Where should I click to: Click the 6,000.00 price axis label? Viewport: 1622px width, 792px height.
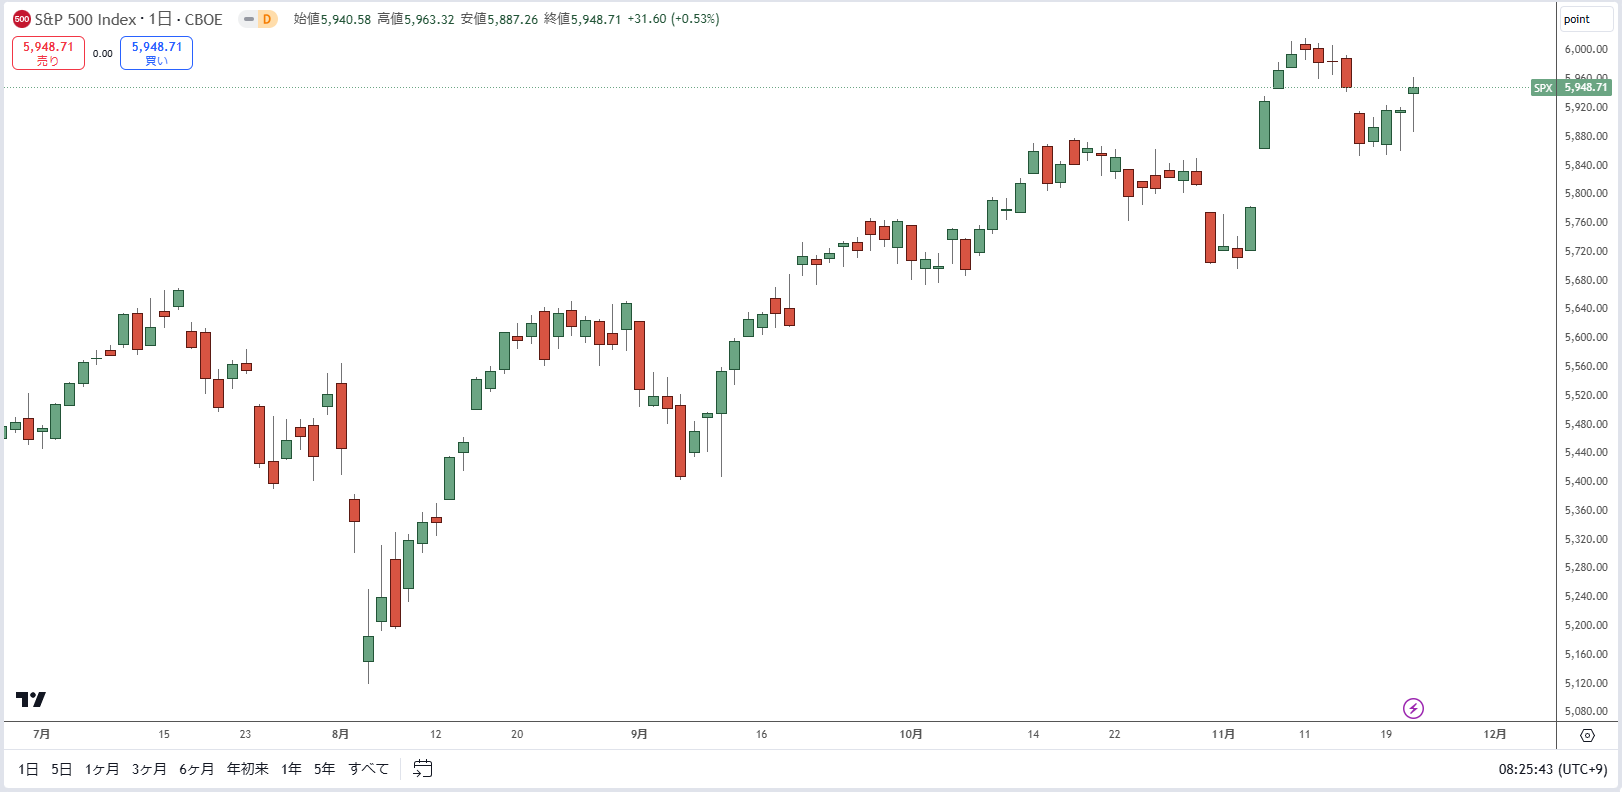(x=1586, y=49)
